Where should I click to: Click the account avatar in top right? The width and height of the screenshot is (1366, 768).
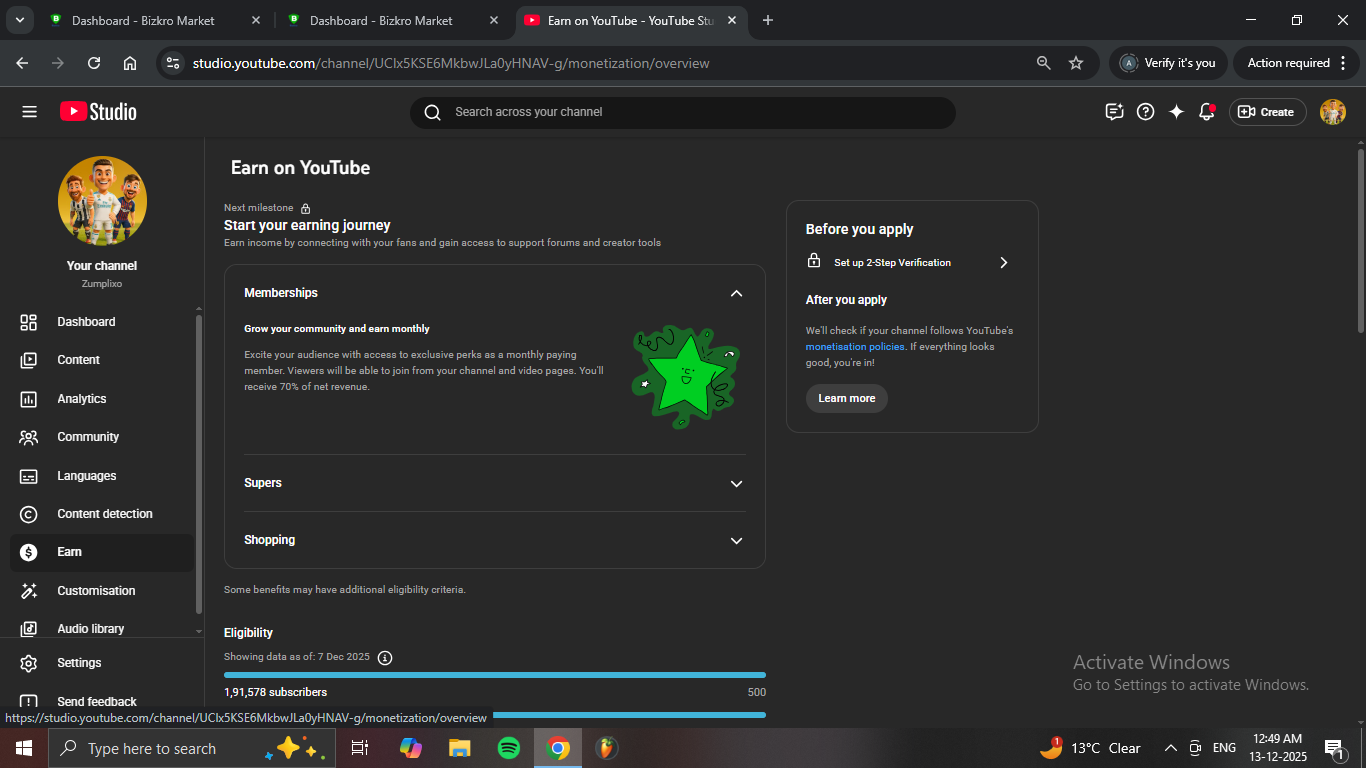tap(1333, 112)
